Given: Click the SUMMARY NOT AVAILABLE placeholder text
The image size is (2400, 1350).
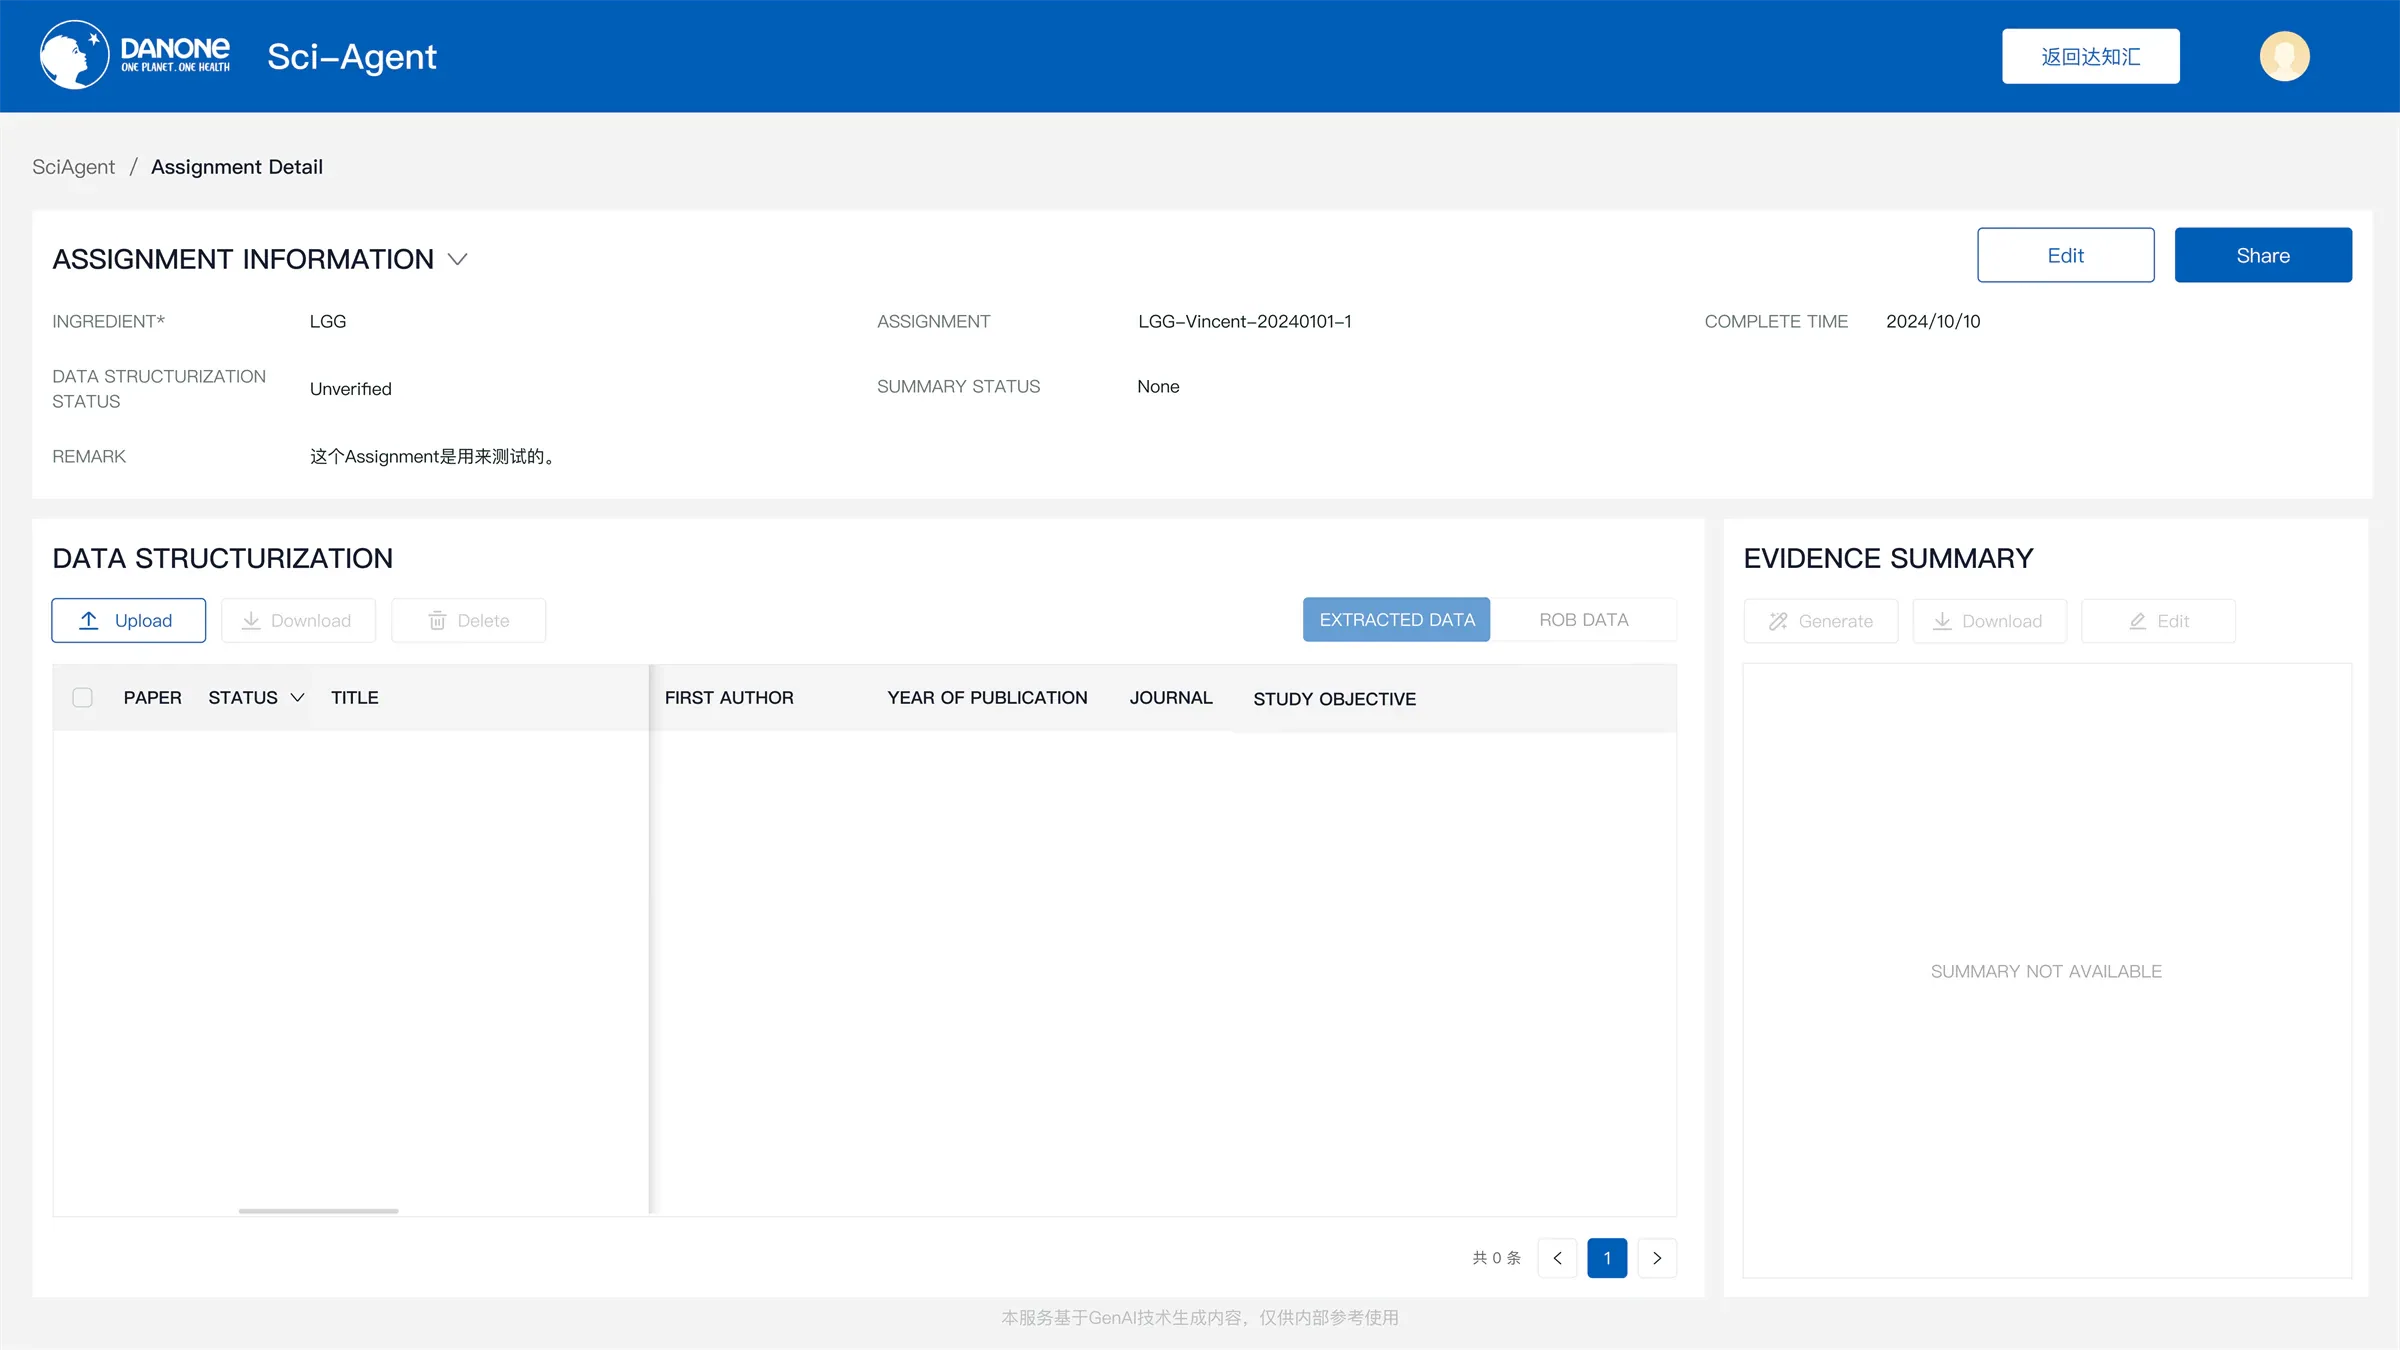Looking at the screenshot, I should click(2046, 971).
